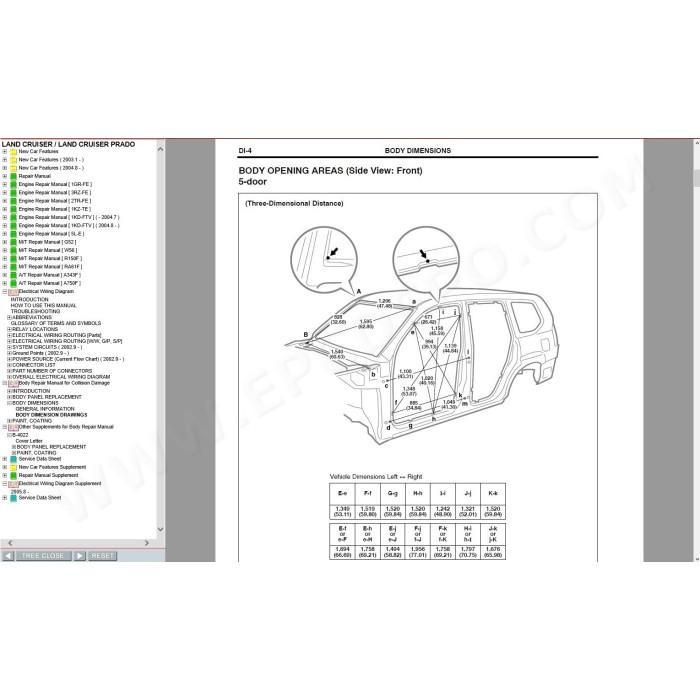Open the Cover Letter entry under B-4022

pos(29,441)
